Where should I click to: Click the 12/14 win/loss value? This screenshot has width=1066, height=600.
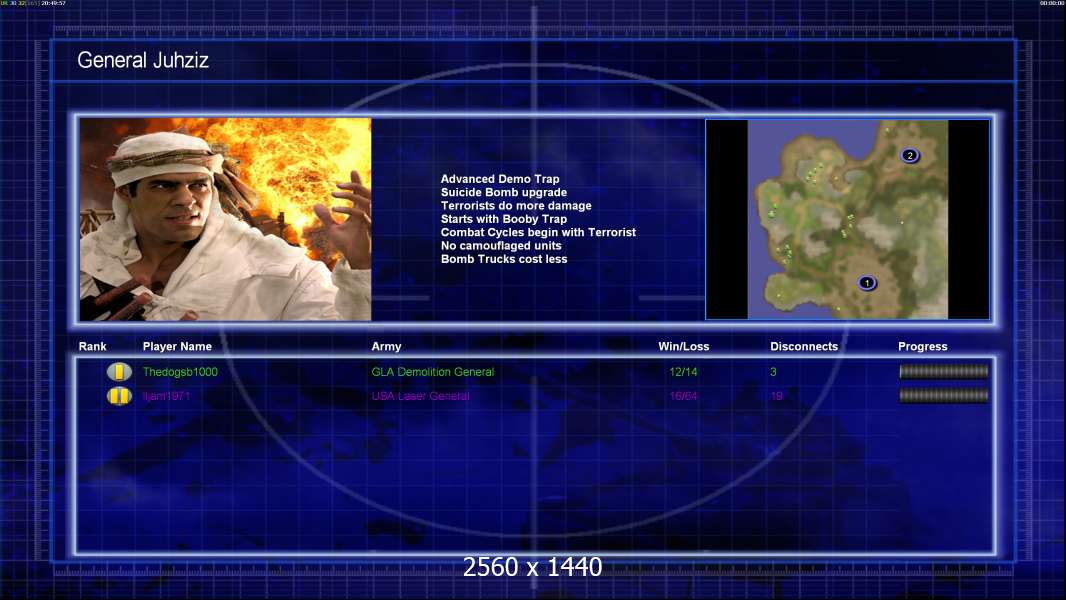(683, 372)
